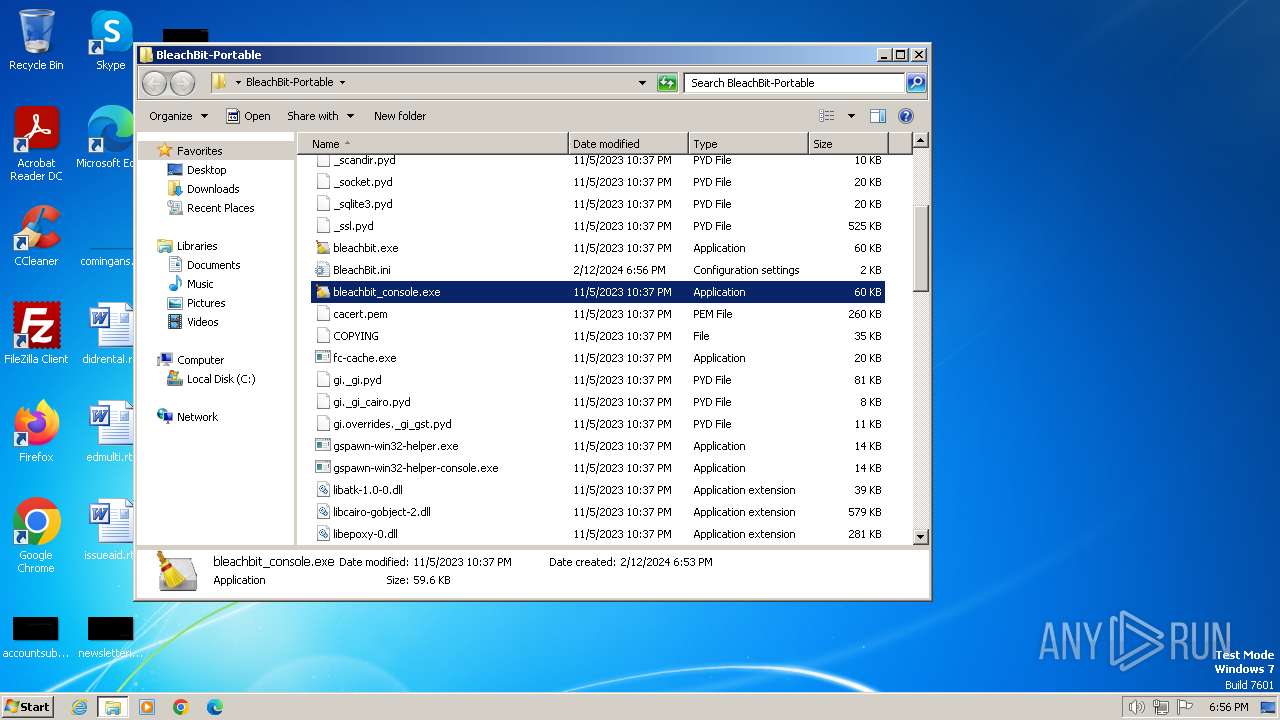Sort by Date modified column header
The height and width of the screenshot is (720, 1280).
[628, 144]
